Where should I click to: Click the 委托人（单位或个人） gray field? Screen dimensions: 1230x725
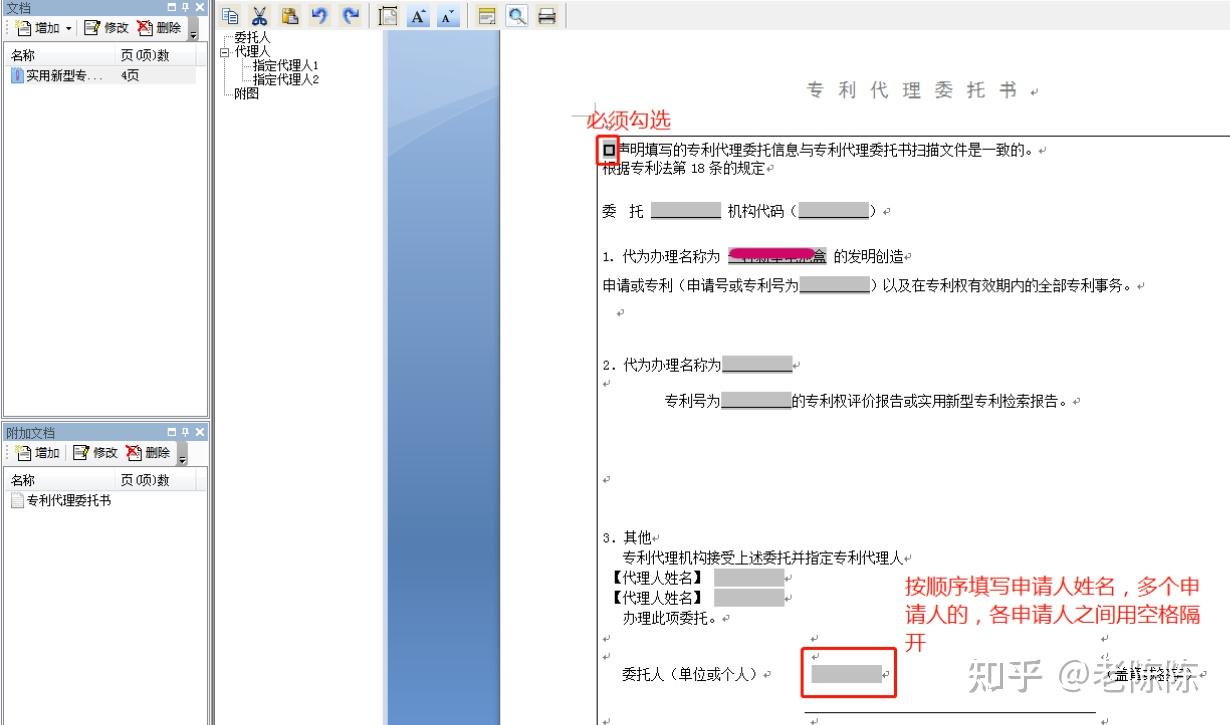tap(847, 675)
